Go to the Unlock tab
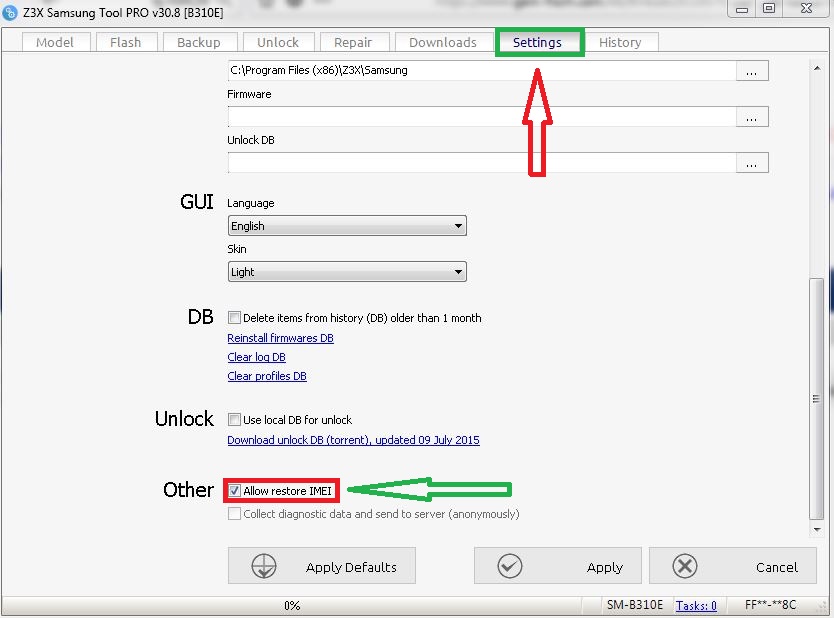The height and width of the screenshot is (618, 834). [278, 43]
